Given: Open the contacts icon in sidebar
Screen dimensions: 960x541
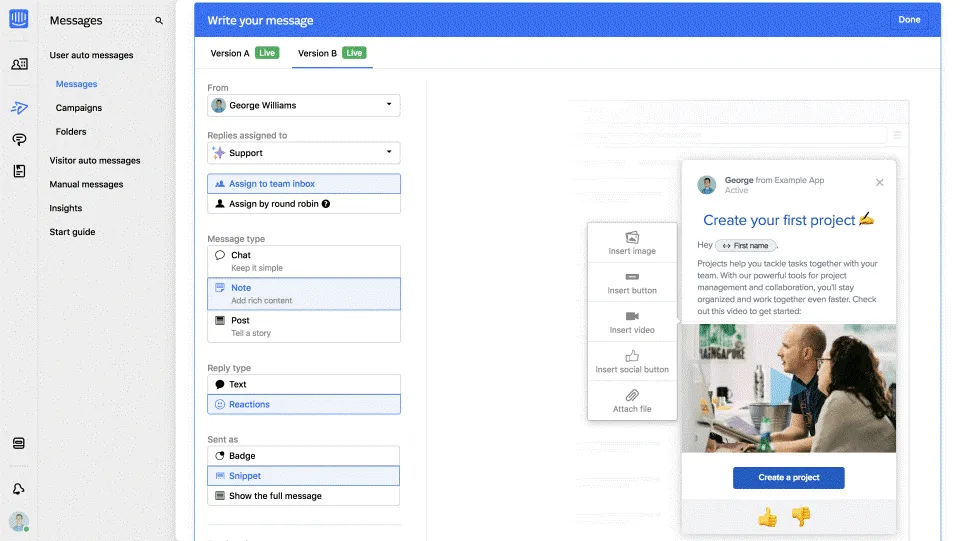Looking at the screenshot, I should pos(19,64).
